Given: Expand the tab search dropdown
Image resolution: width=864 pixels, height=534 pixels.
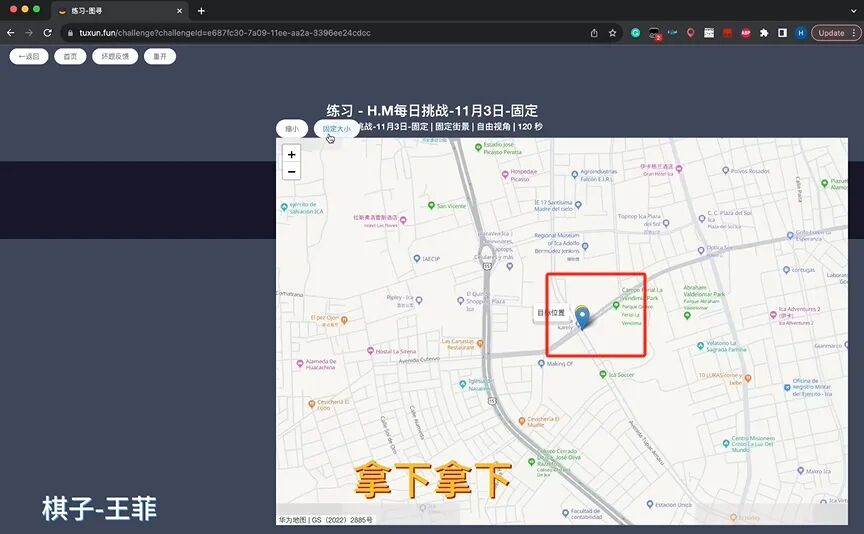Looking at the screenshot, I should coord(853,11).
